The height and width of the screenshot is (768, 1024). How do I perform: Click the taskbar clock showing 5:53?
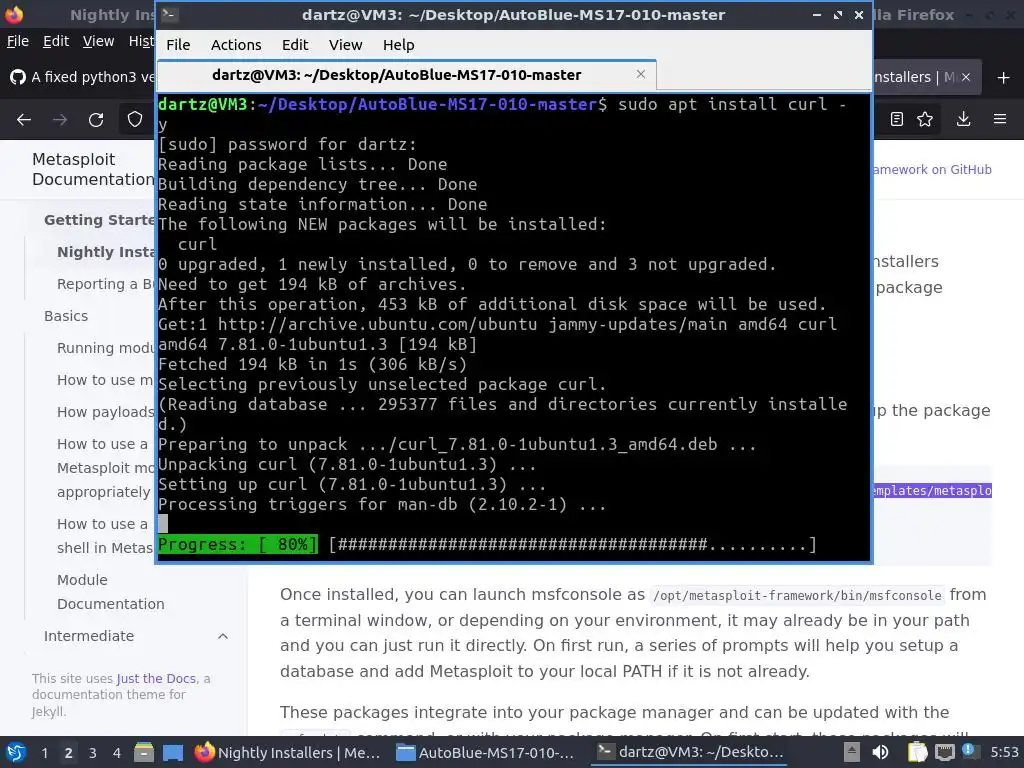click(1004, 752)
